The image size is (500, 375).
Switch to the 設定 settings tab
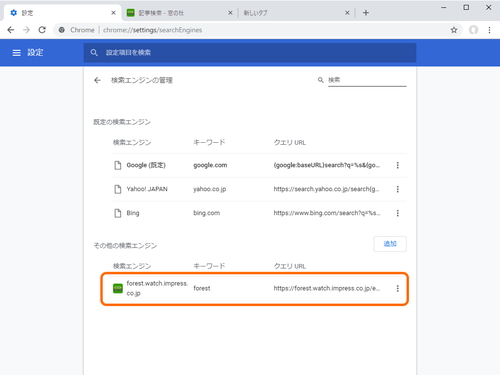pos(62,13)
